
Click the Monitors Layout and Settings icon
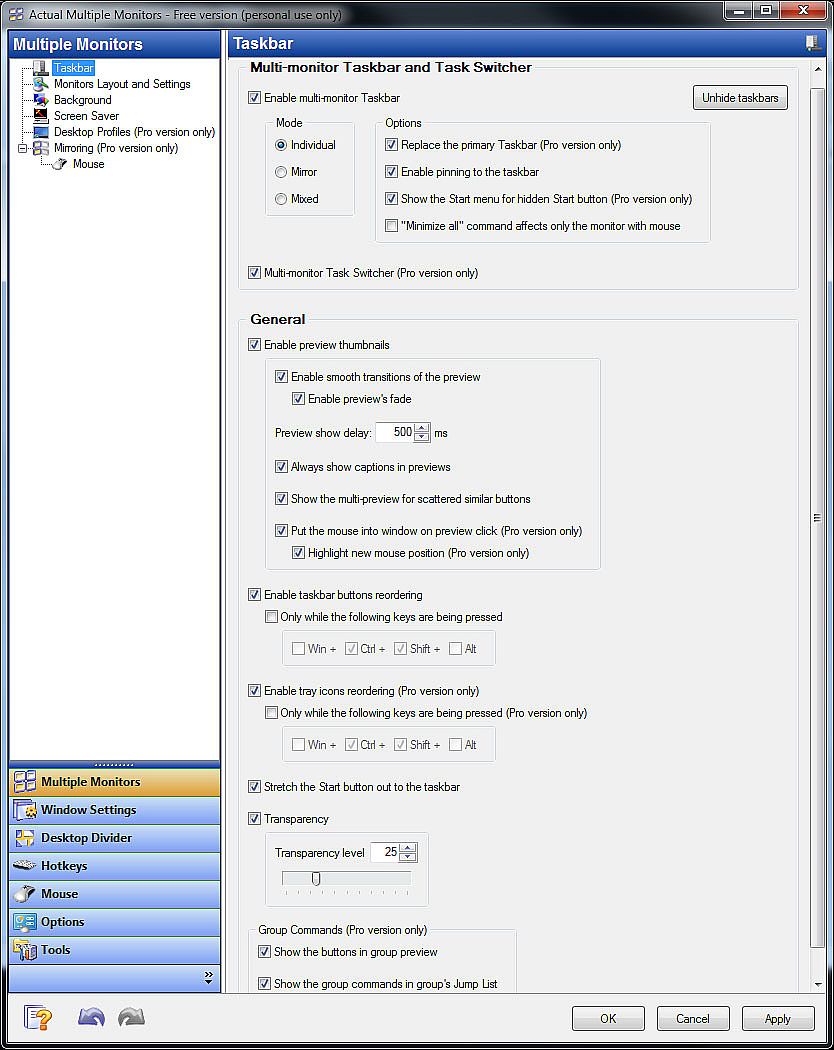[41, 84]
